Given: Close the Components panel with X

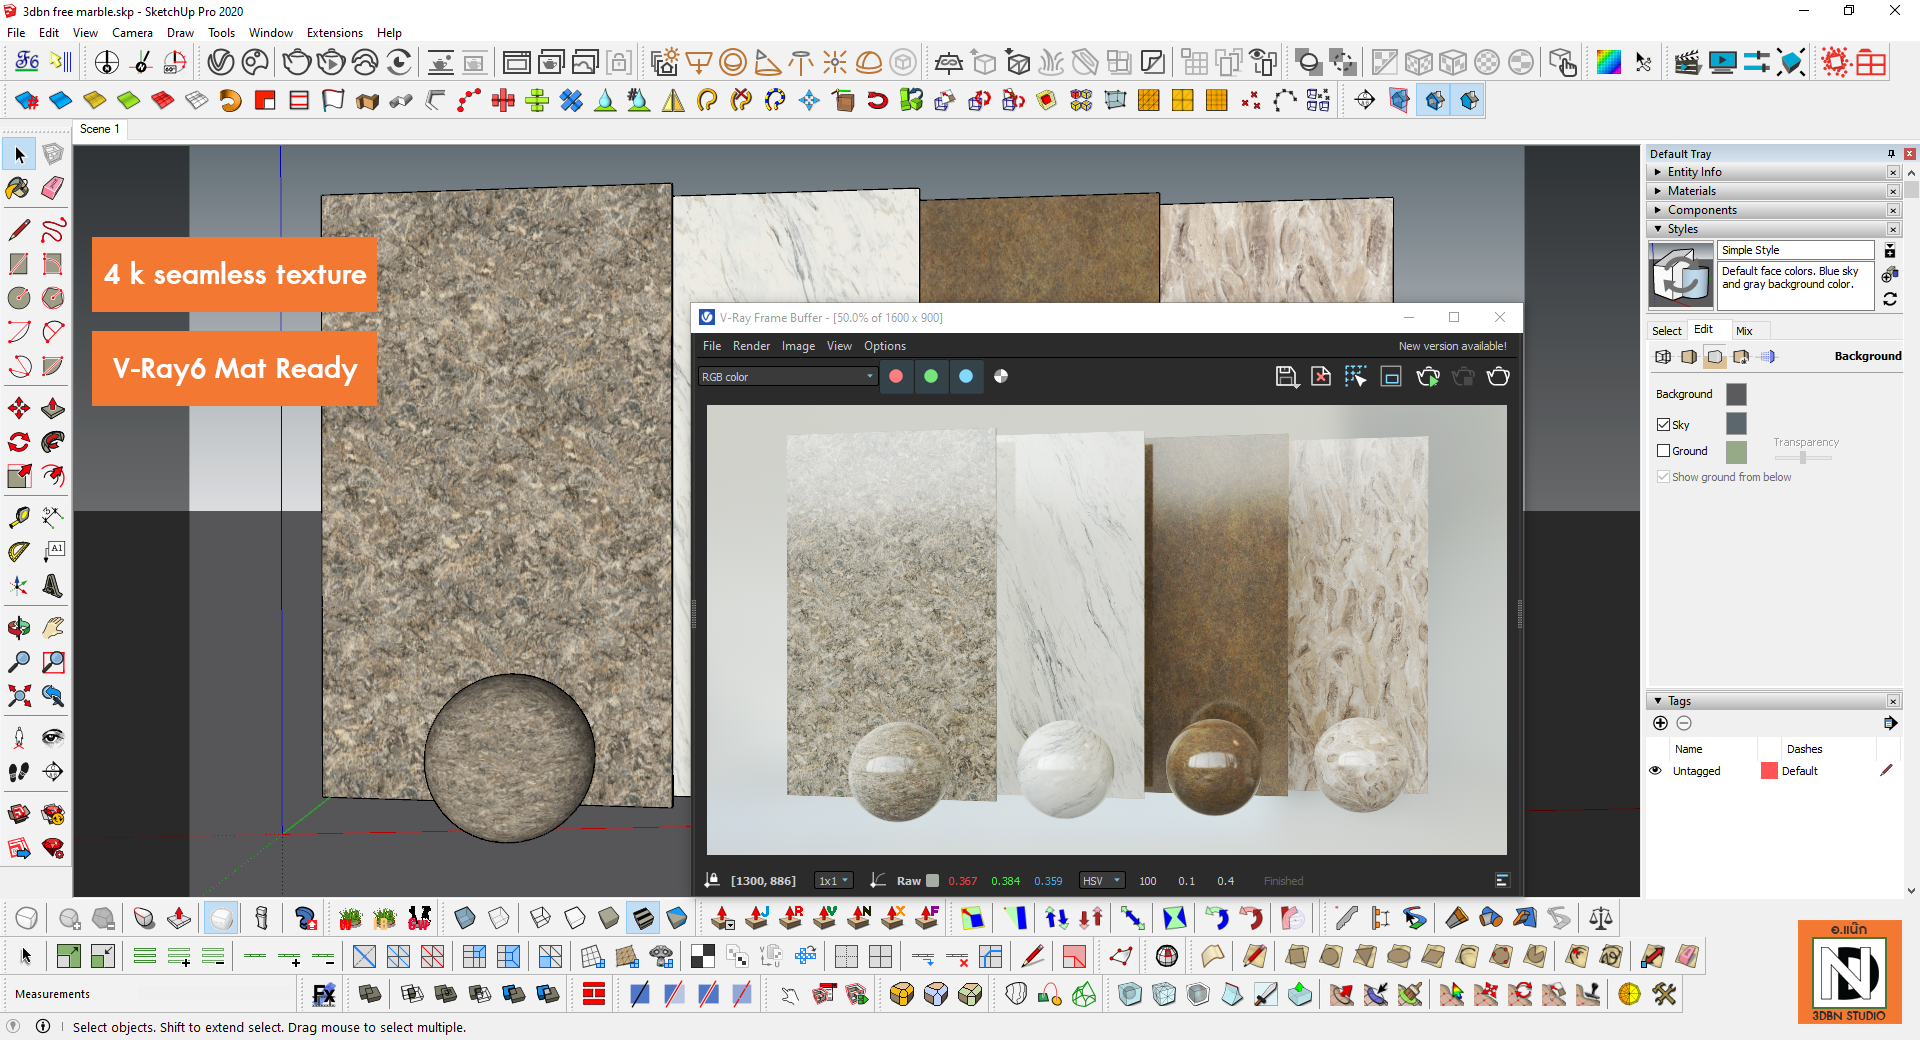Looking at the screenshot, I should point(1893,210).
